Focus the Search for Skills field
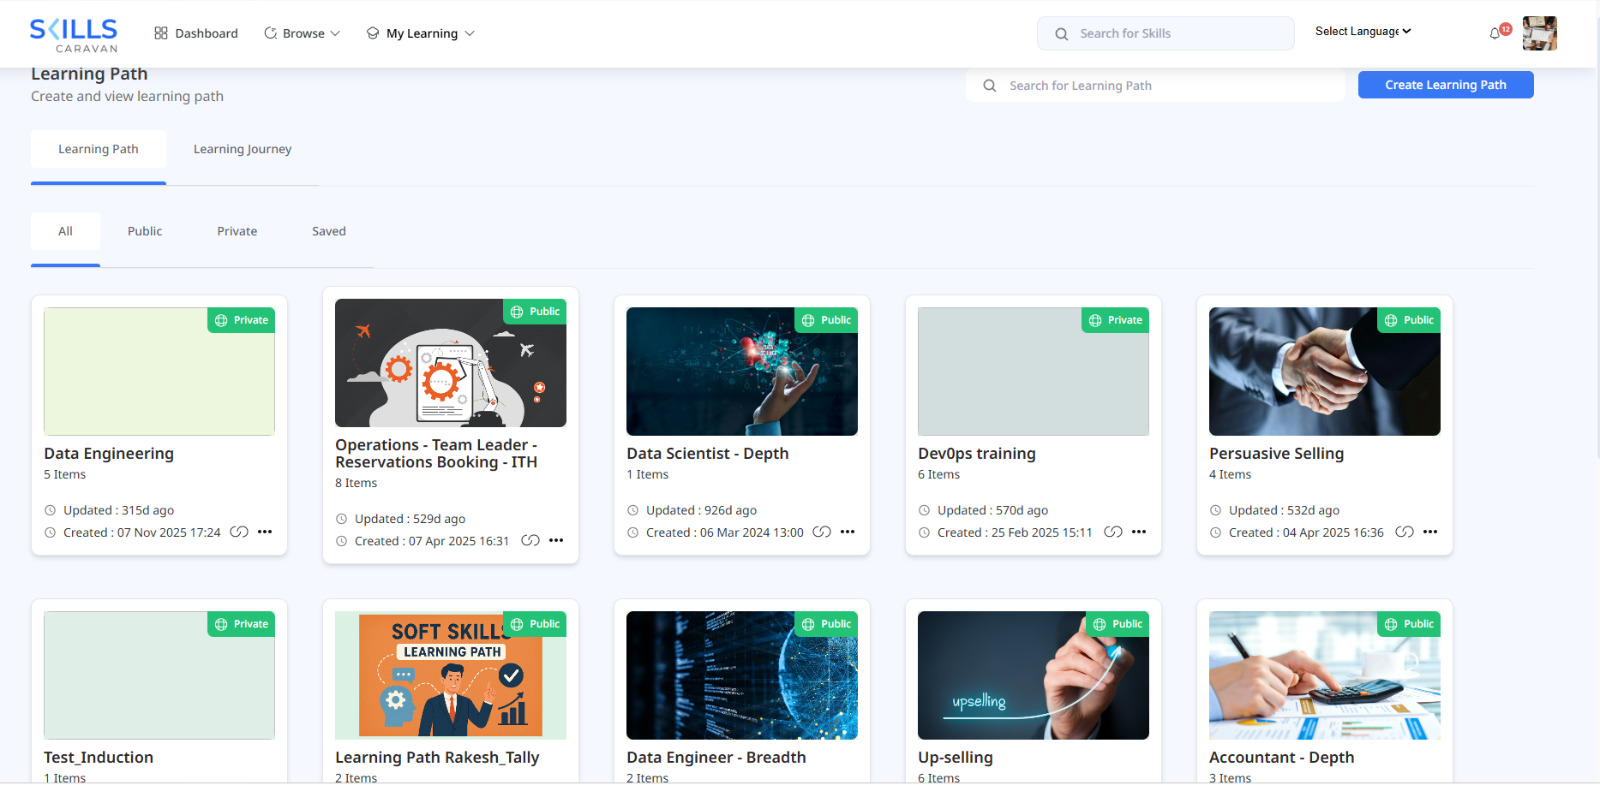The width and height of the screenshot is (1600, 785). coord(1166,34)
